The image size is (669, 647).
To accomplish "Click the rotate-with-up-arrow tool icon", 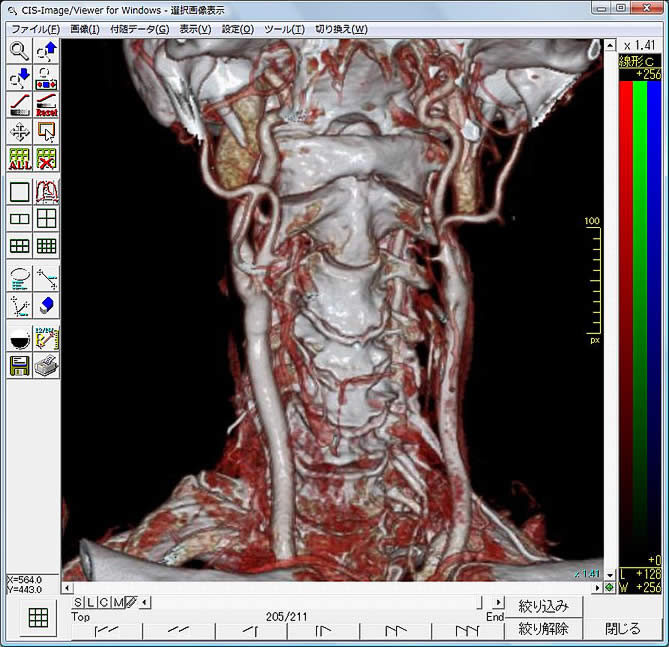I will click(x=47, y=52).
